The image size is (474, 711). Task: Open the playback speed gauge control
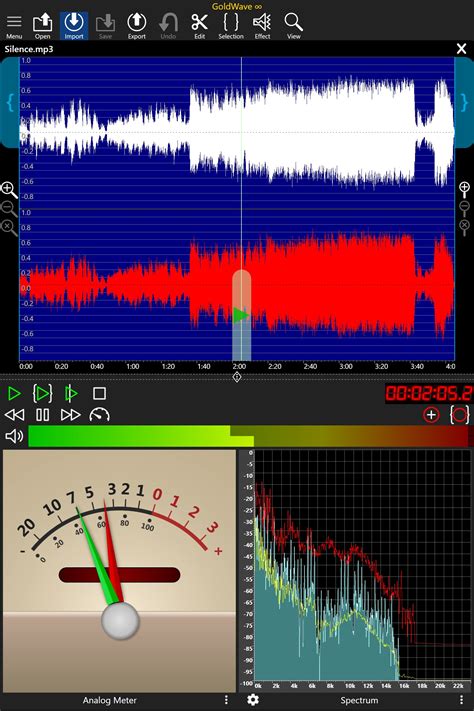pos(99,414)
